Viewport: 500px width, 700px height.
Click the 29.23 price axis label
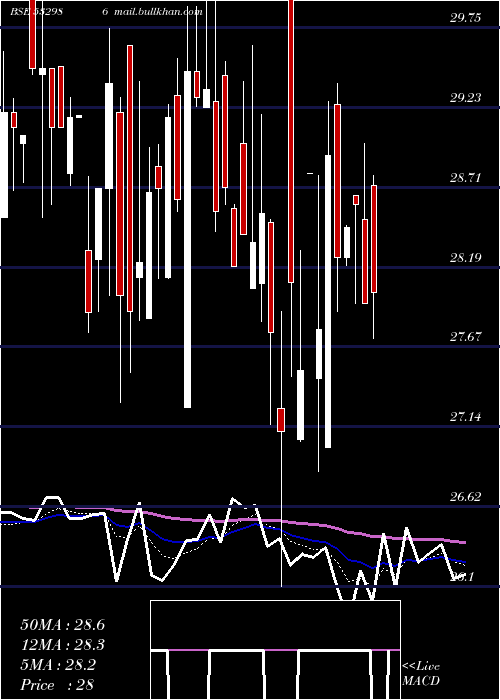(466, 98)
